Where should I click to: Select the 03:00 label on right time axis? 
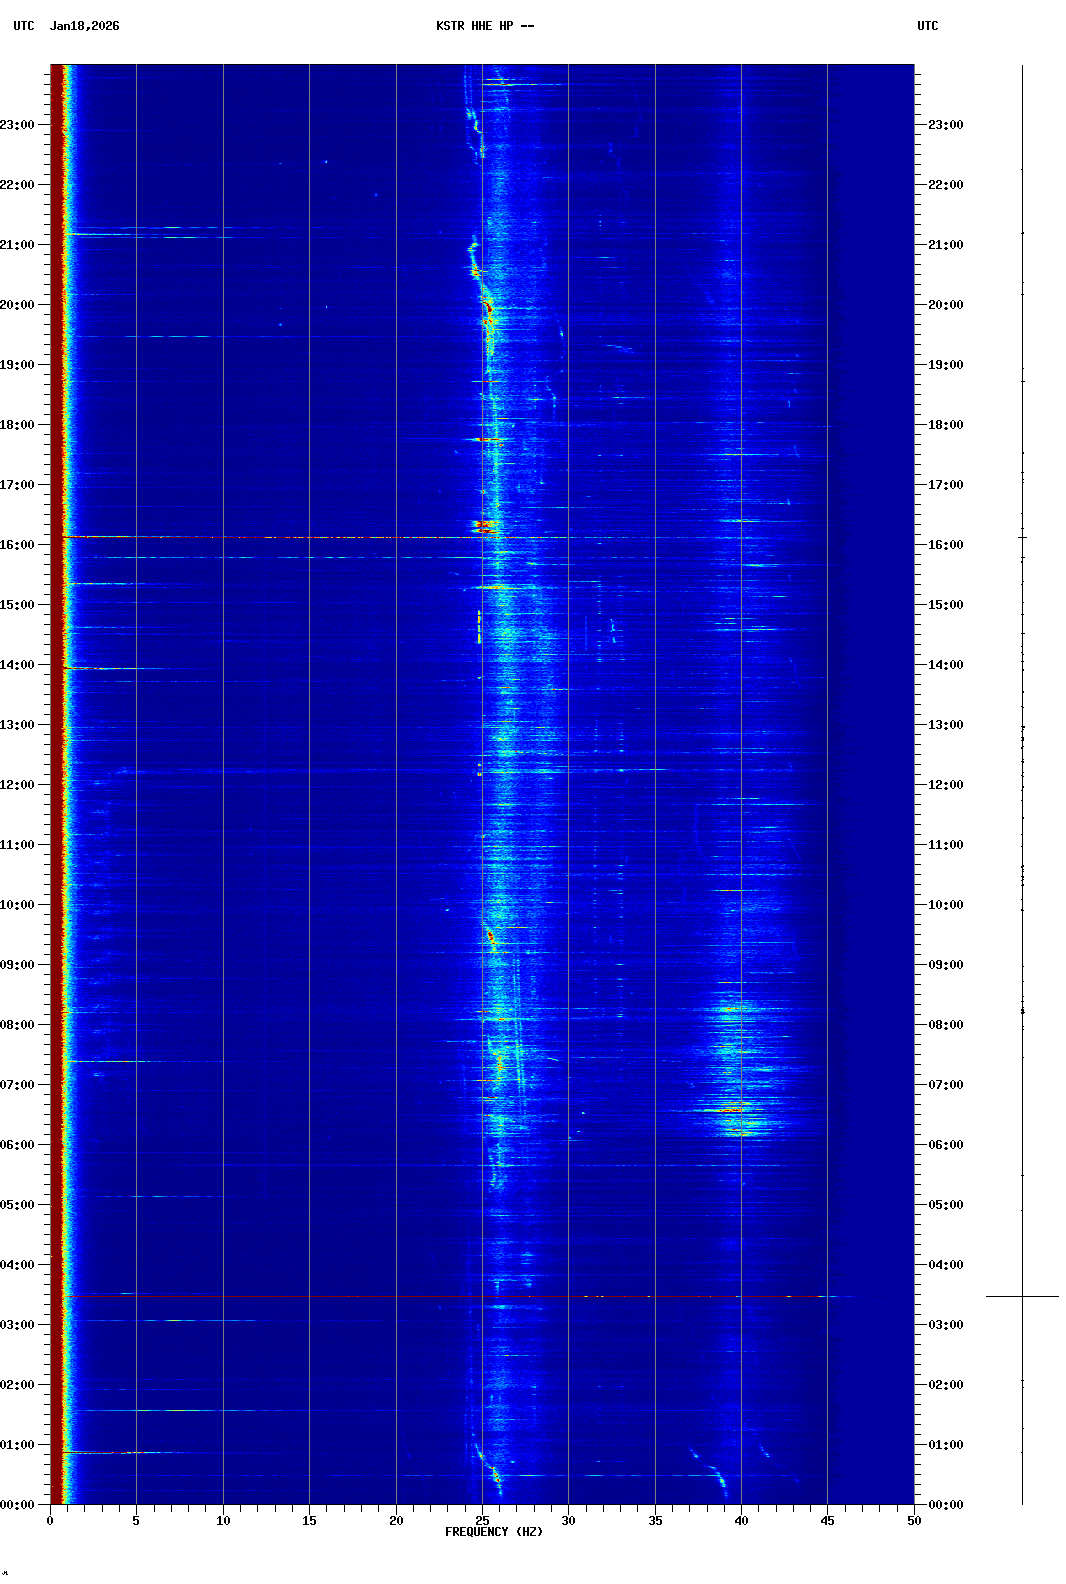[945, 1325]
